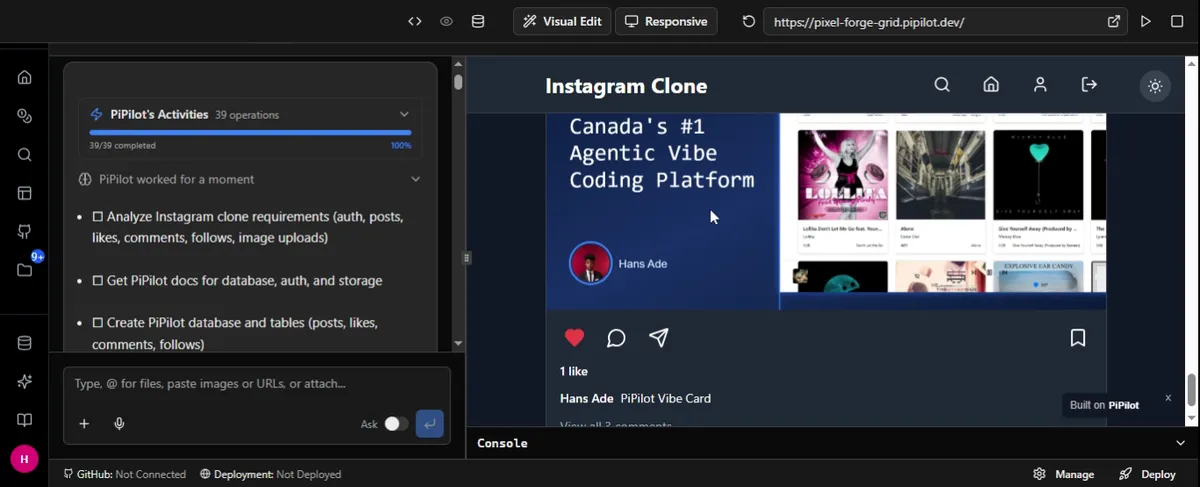Toggle the light/dark theme sun button
Image resolution: width=1200 pixels, height=487 pixels.
[x=1155, y=86]
